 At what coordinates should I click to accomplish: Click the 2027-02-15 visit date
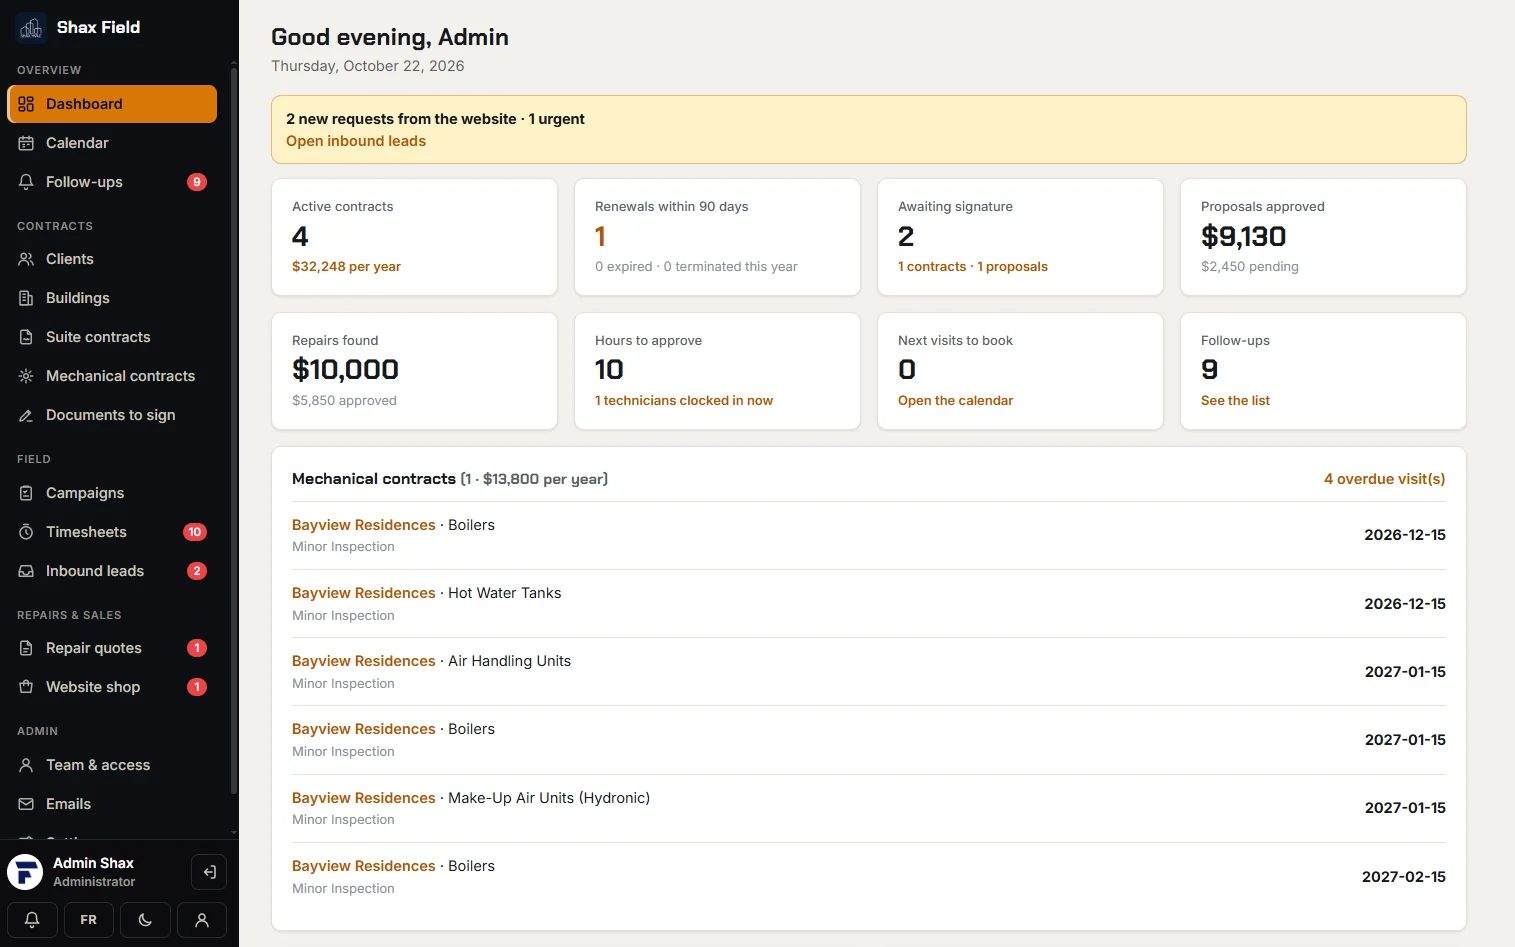point(1404,877)
